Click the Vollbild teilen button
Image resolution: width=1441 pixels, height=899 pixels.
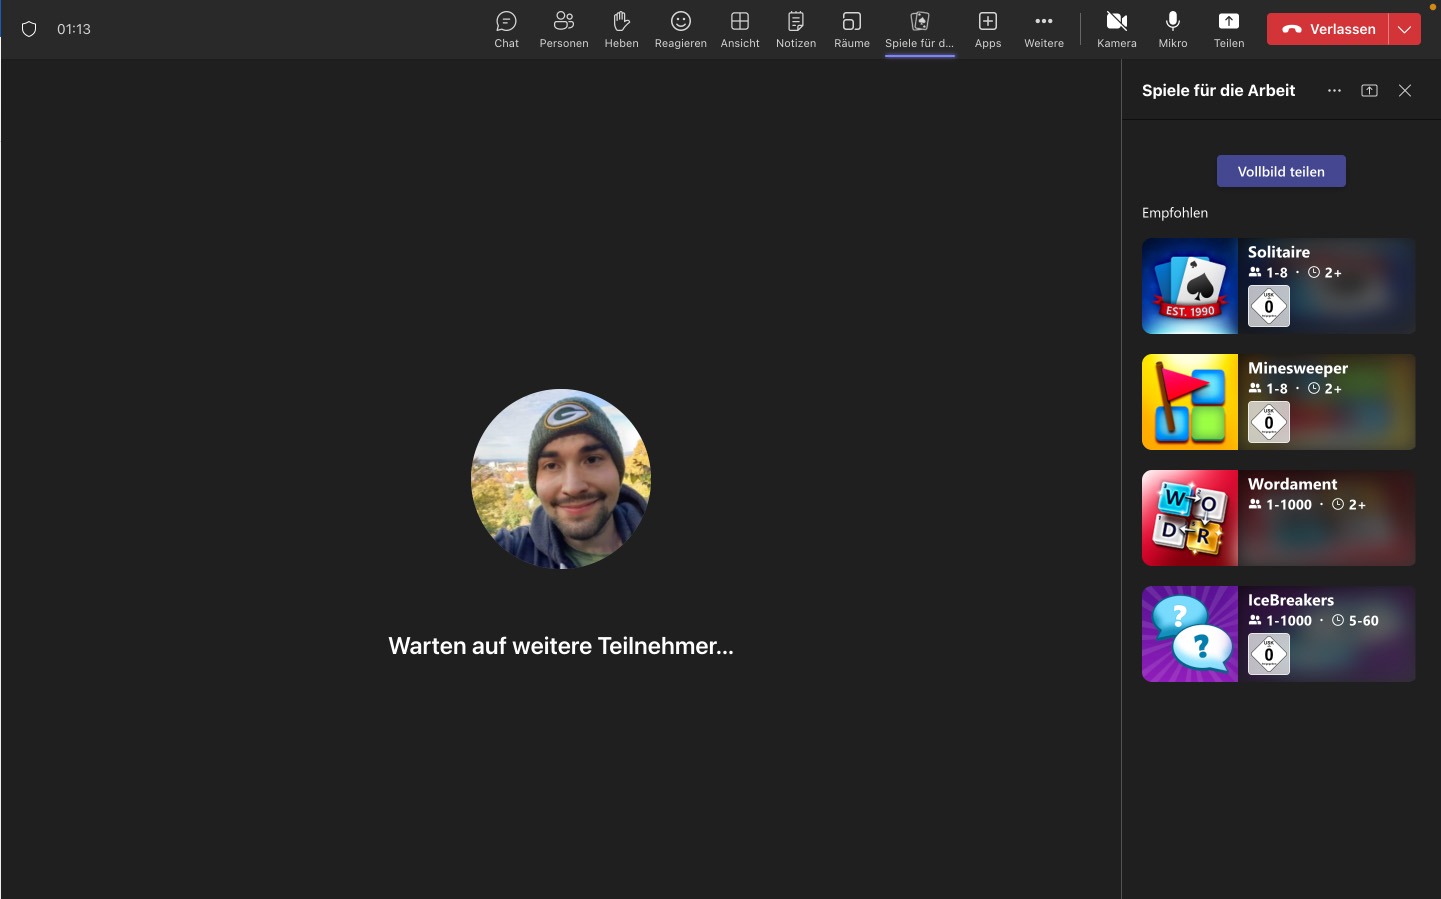tap(1280, 171)
